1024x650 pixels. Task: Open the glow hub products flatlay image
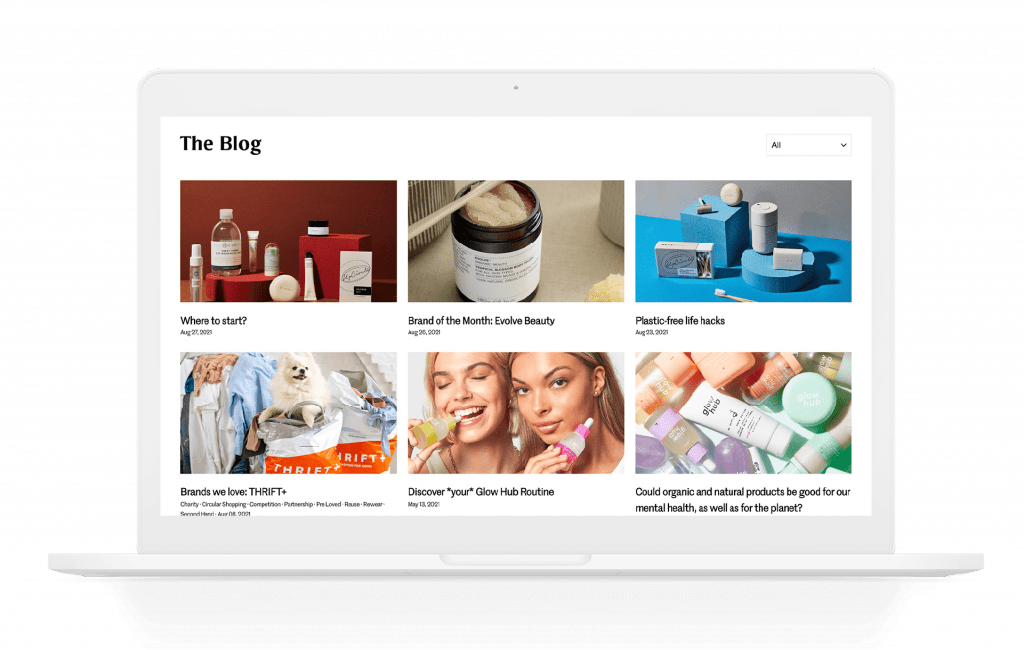point(743,413)
